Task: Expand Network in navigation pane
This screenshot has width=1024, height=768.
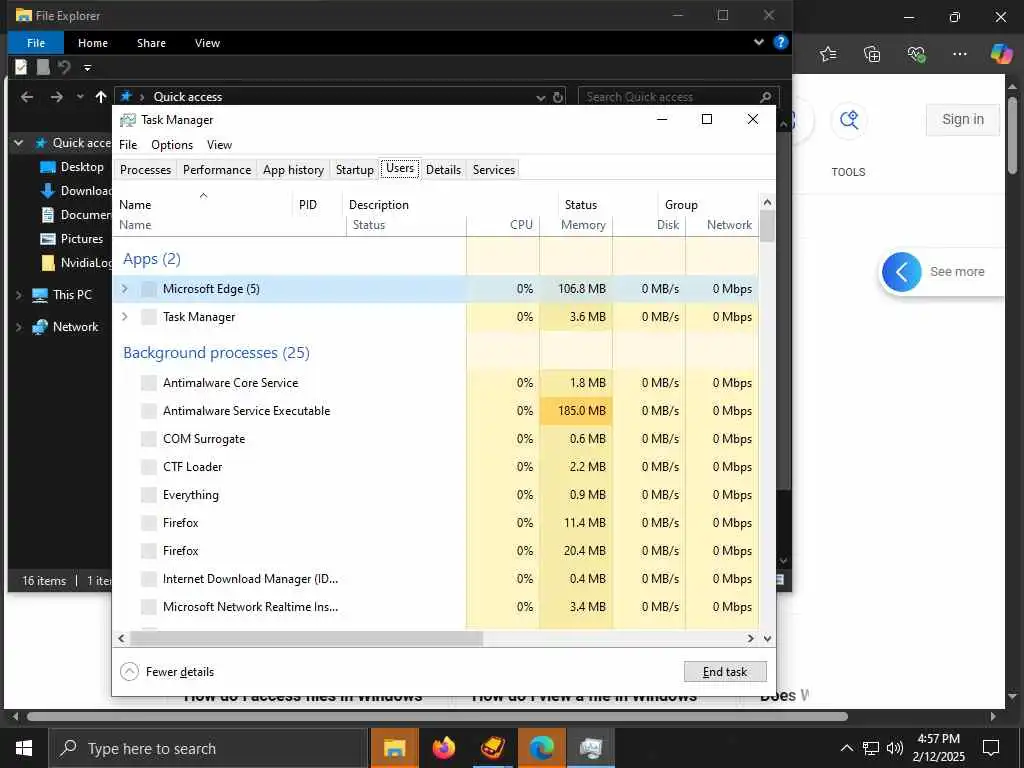Action: 18,327
